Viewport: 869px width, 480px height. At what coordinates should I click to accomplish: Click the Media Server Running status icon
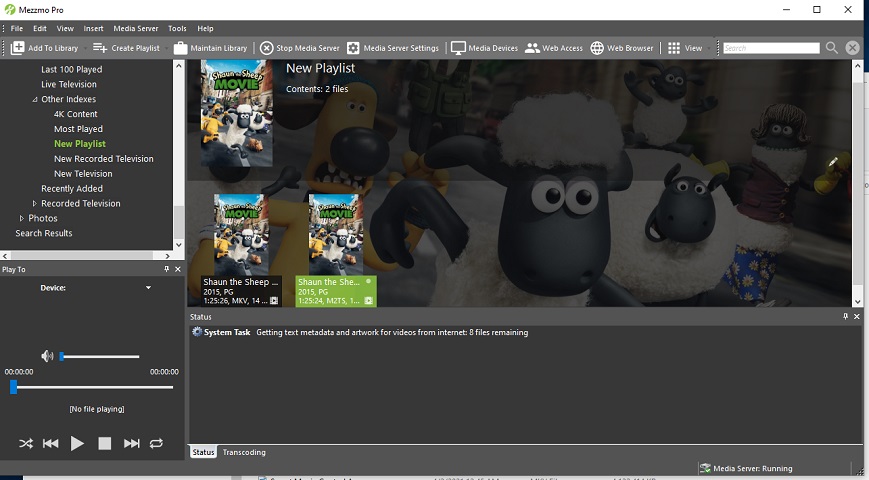click(705, 468)
